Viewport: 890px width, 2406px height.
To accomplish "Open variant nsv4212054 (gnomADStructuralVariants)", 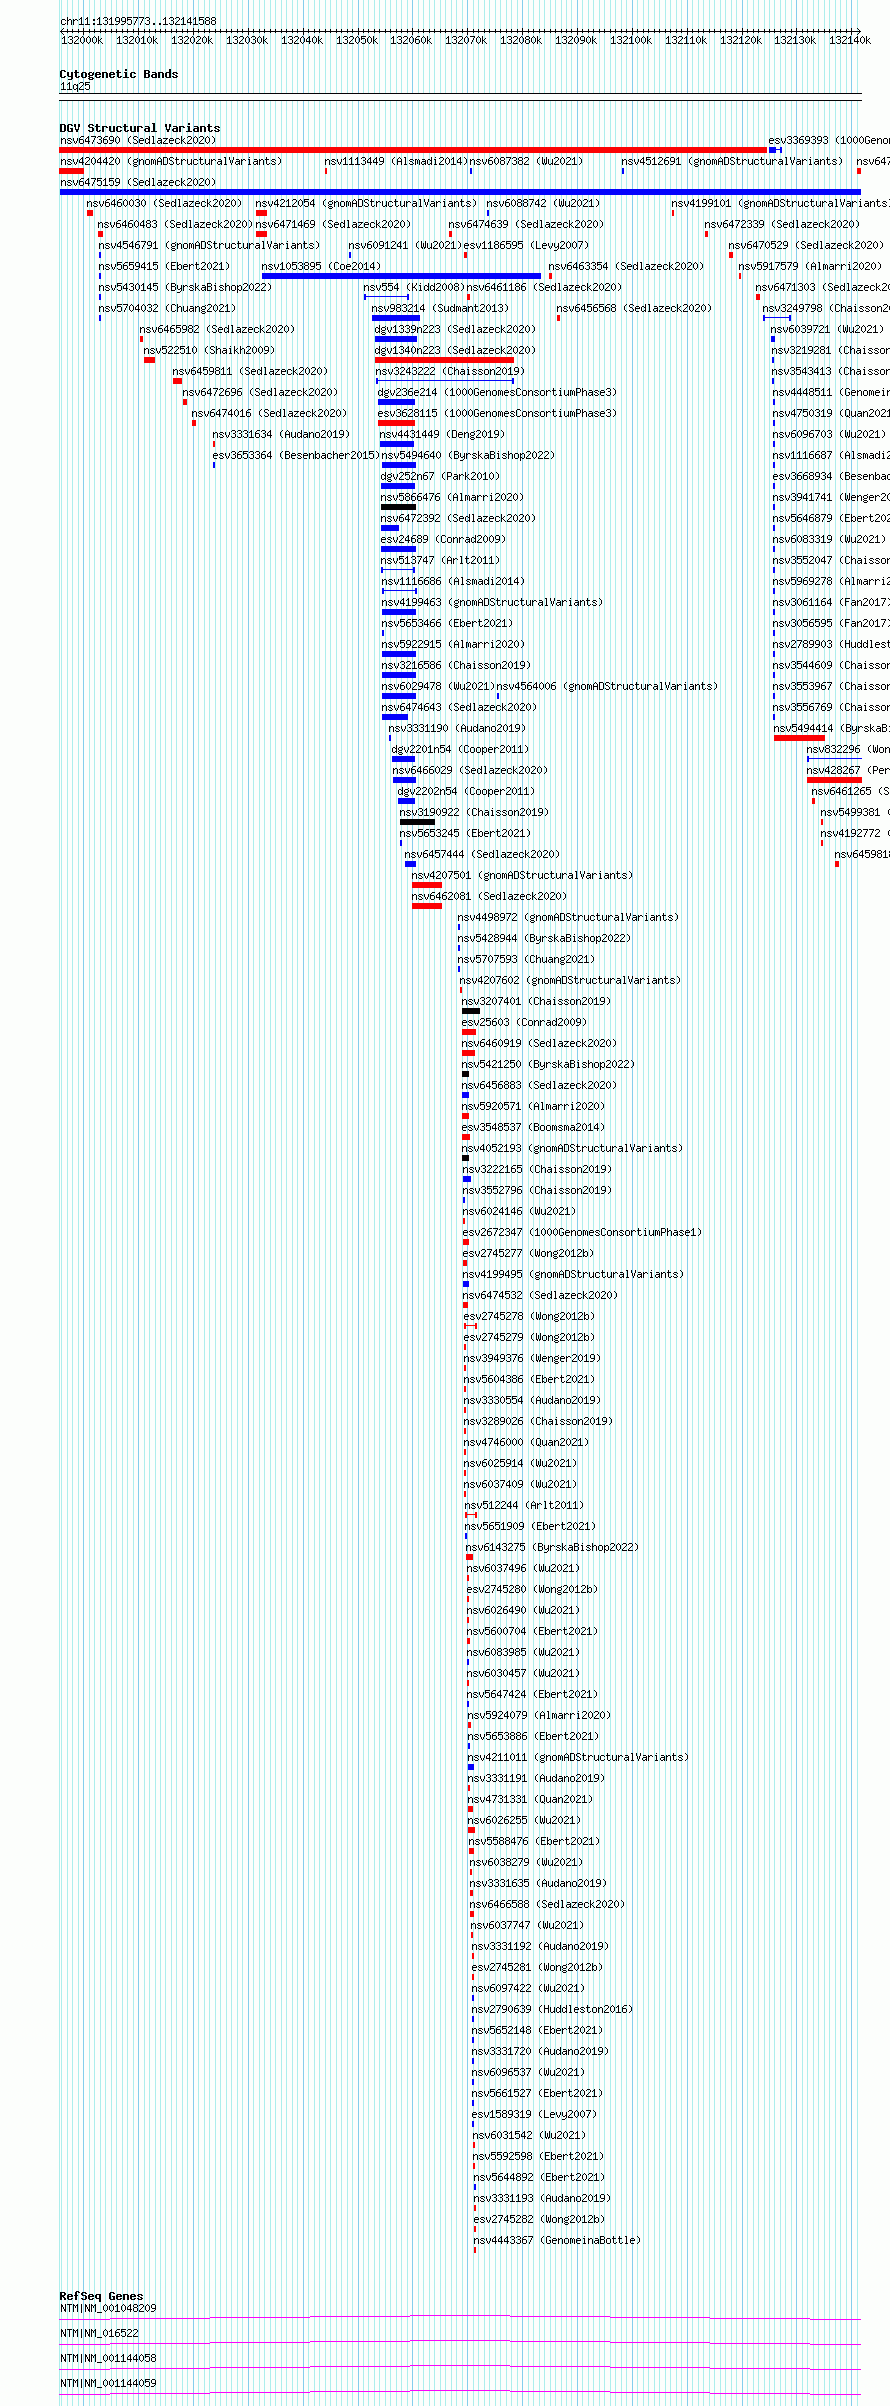I will tap(366, 203).
